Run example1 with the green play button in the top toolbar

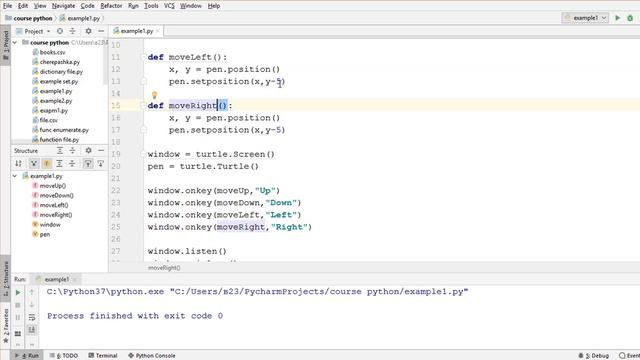click(618, 18)
